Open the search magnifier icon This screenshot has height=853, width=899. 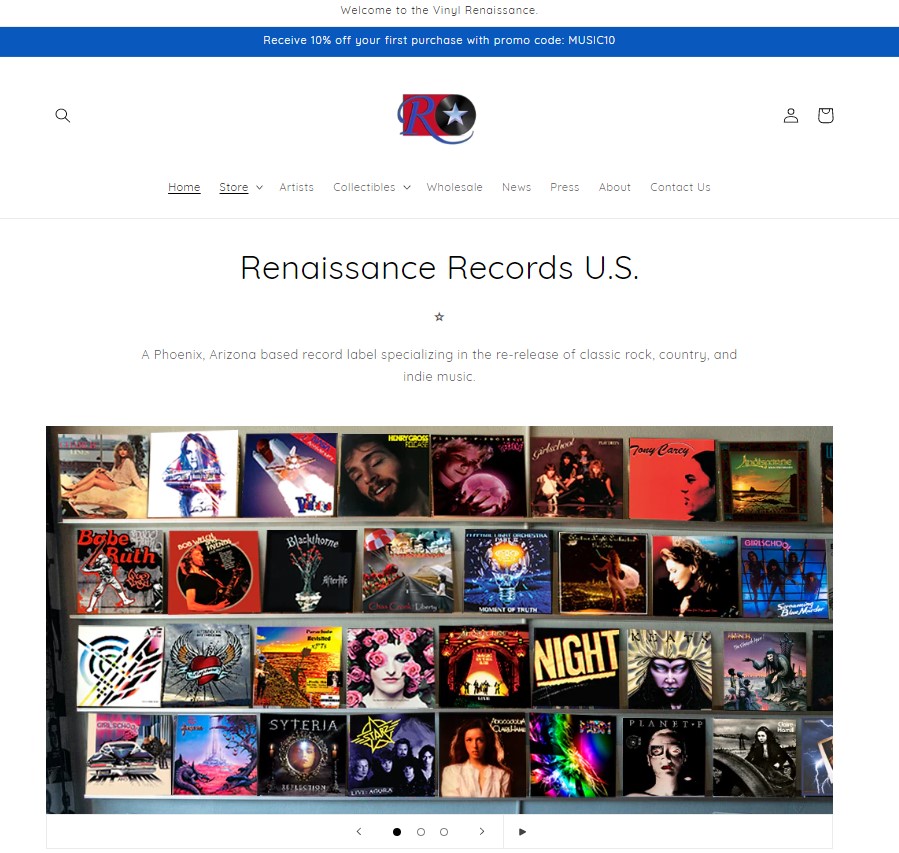(x=62, y=115)
